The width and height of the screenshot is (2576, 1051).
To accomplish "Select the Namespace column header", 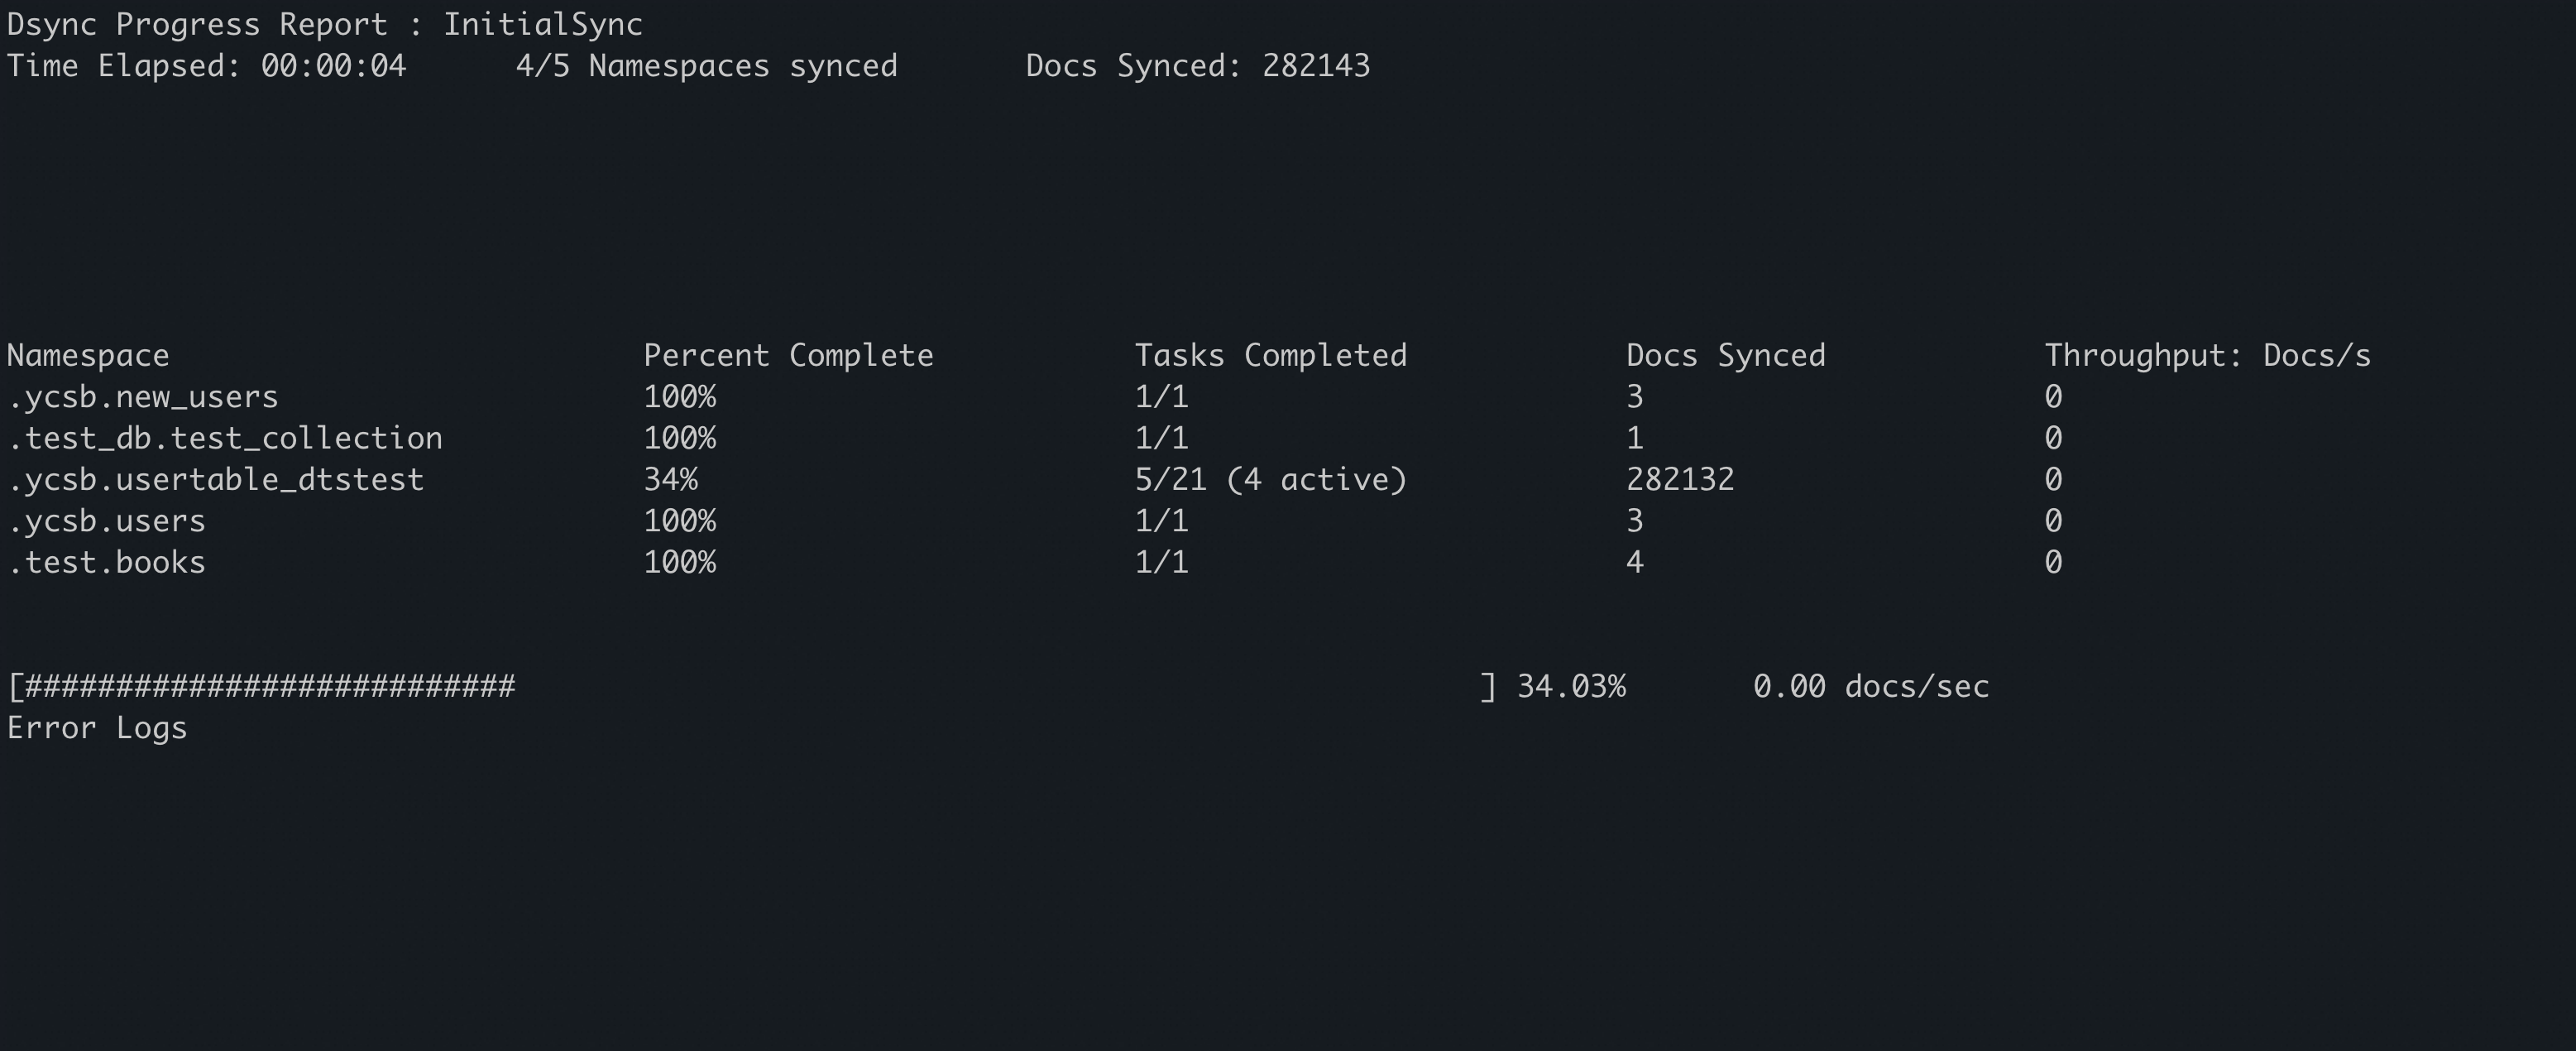I will coord(88,356).
